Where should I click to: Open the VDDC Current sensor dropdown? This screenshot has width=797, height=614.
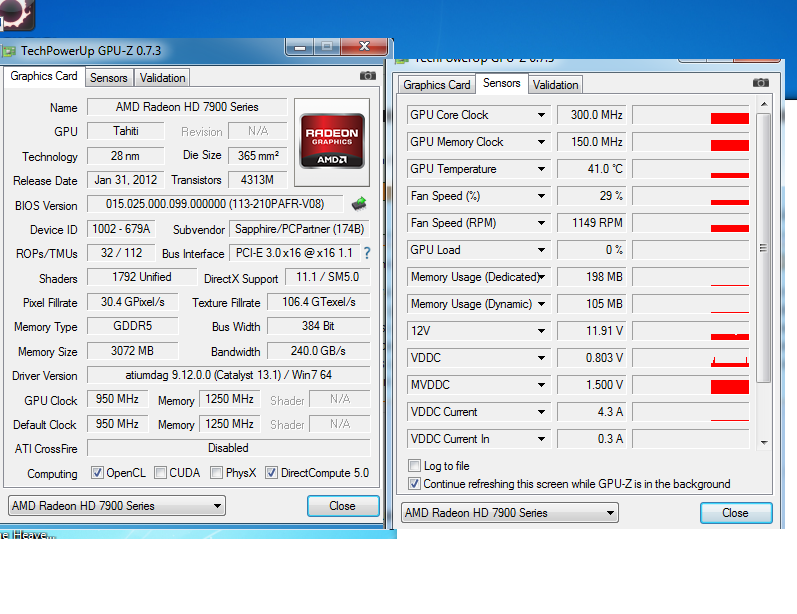pos(542,412)
